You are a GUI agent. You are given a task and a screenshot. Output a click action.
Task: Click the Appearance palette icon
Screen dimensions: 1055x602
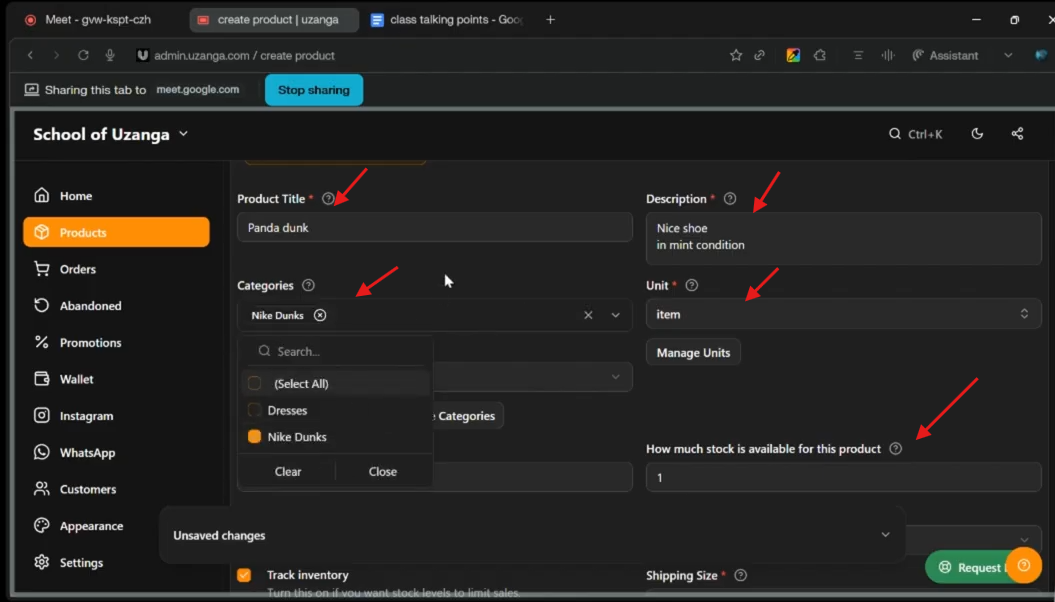[42, 525]
